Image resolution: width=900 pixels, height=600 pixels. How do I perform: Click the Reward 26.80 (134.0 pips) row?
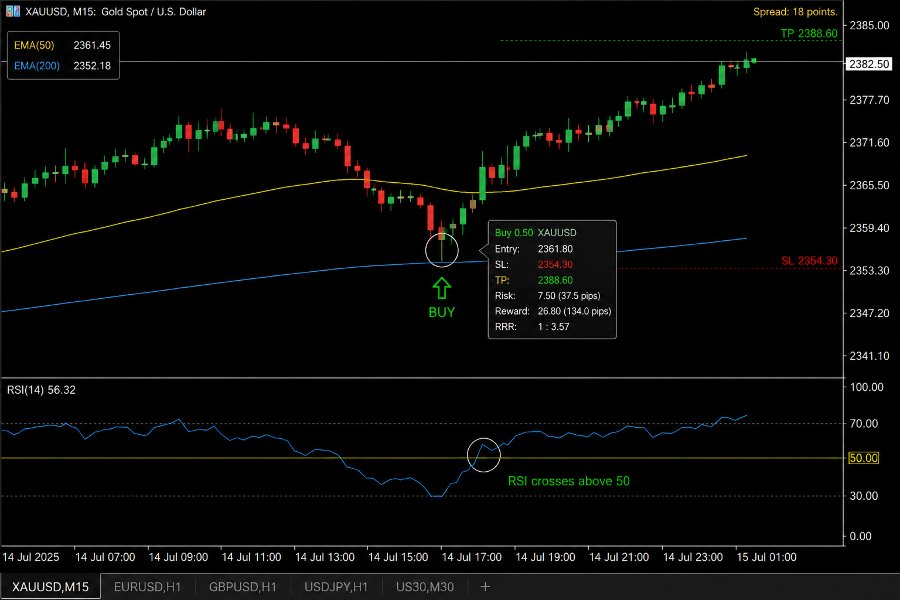tap(553, 311)
